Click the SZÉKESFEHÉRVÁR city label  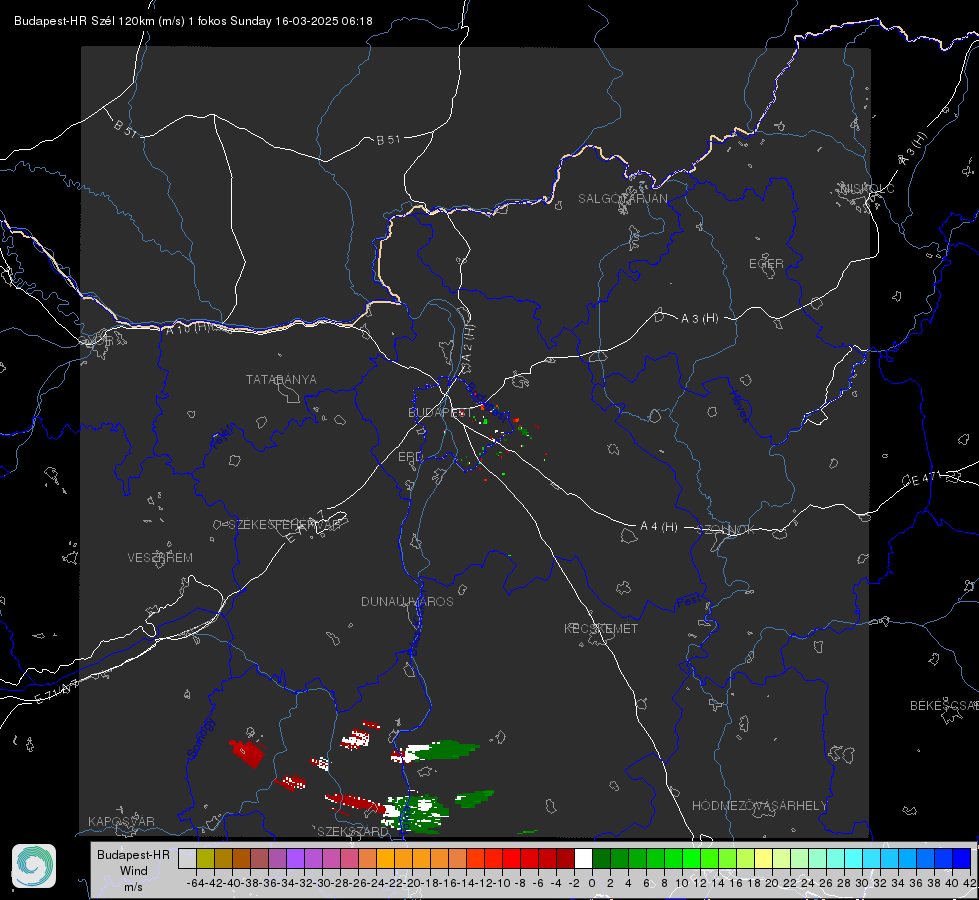[x=285, y=525]
